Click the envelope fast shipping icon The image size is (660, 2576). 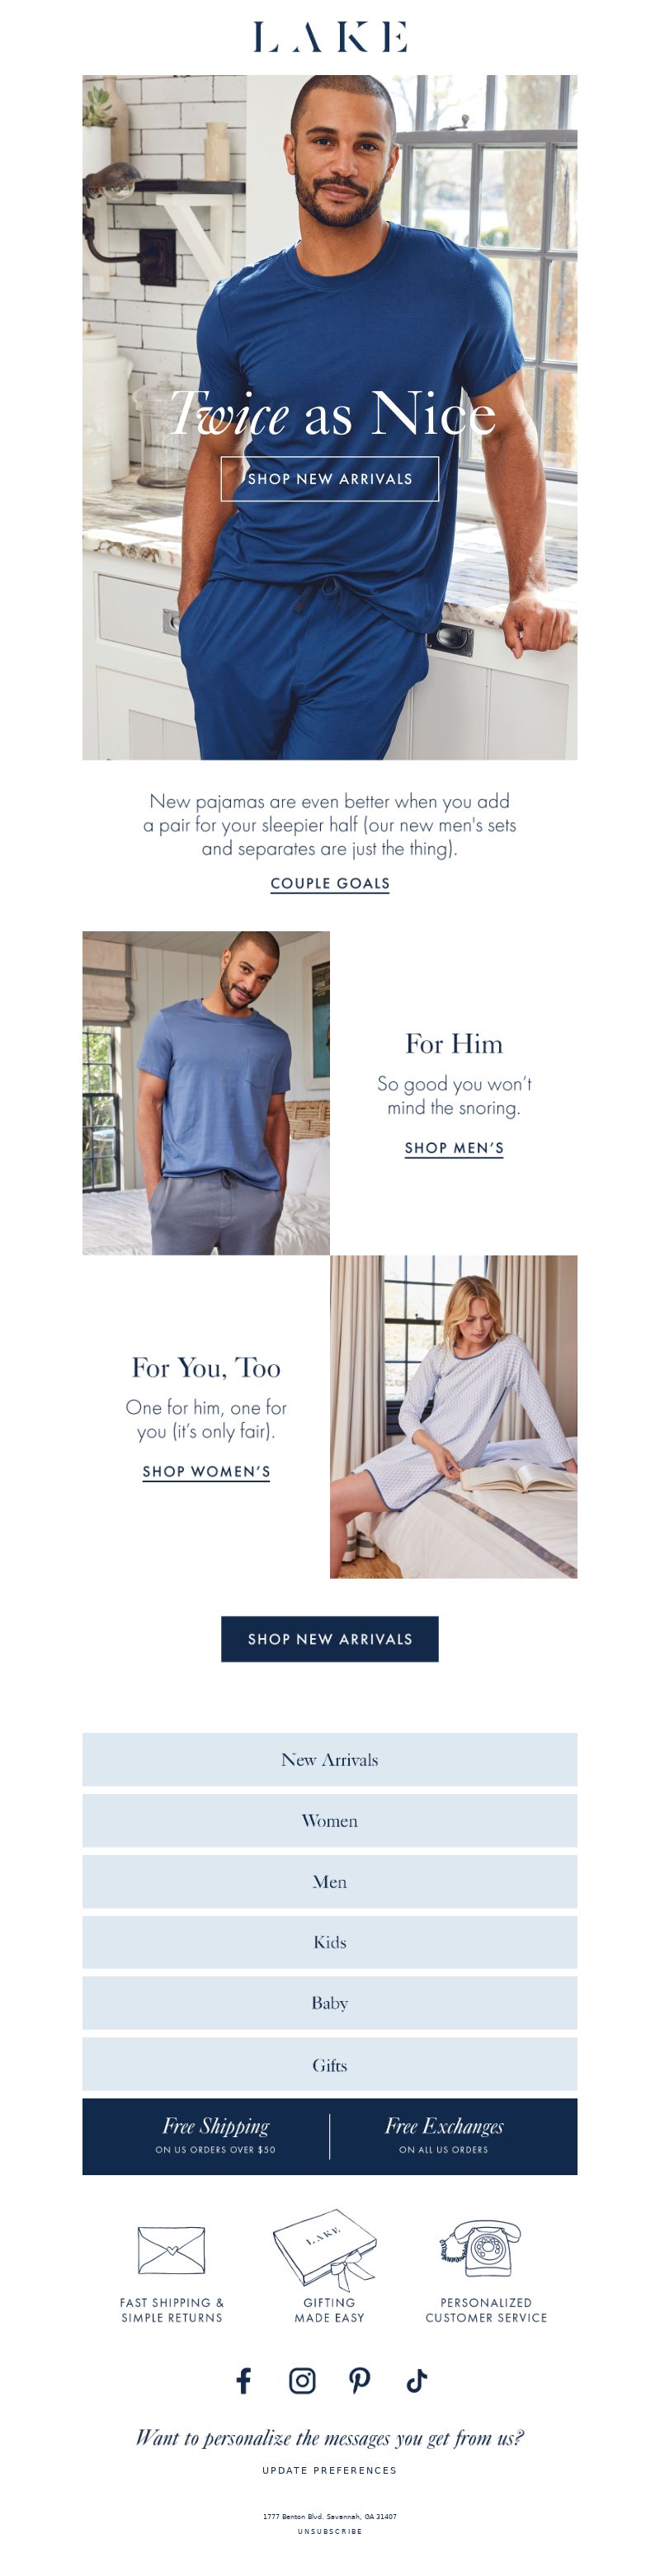pos(171,2251)
